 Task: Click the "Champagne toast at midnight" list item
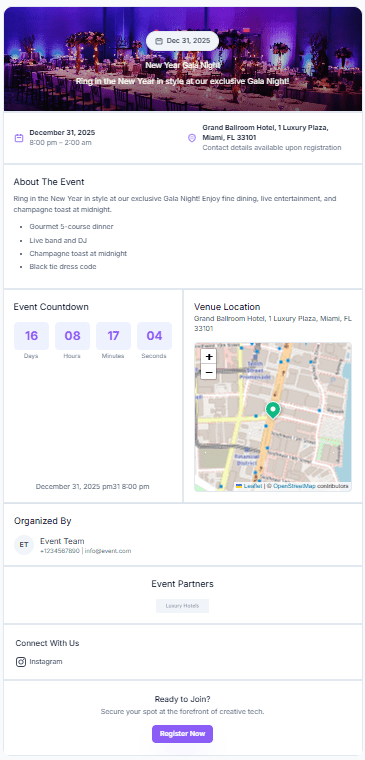[78, 253]
